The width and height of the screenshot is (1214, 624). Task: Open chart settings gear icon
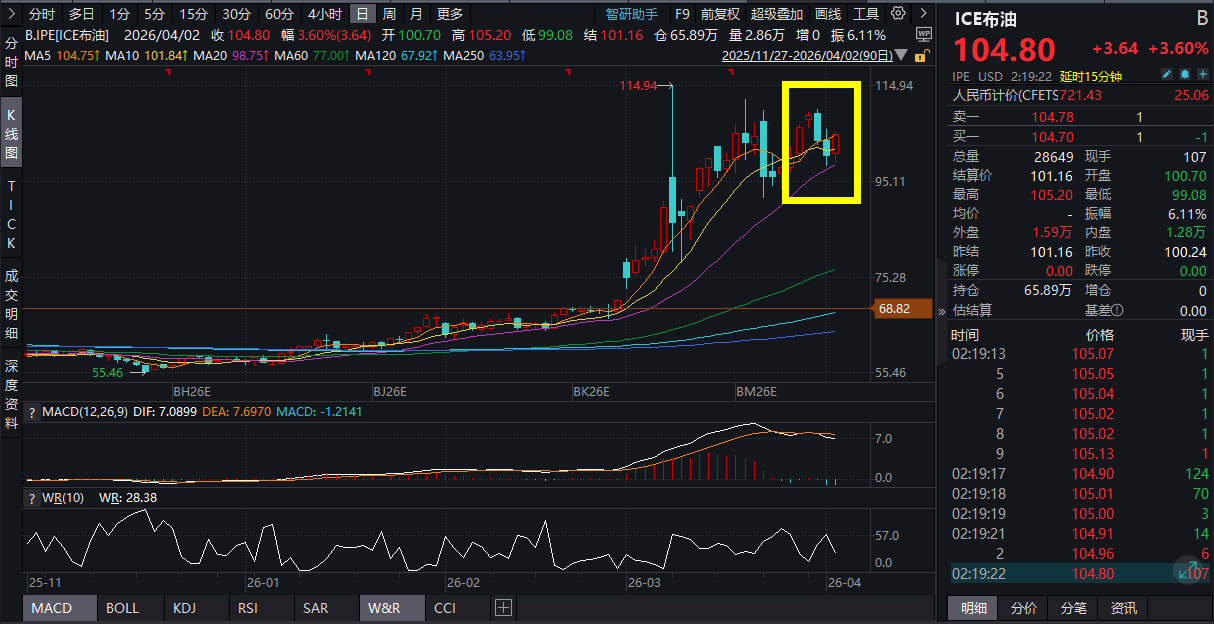[x=898, y=14]
